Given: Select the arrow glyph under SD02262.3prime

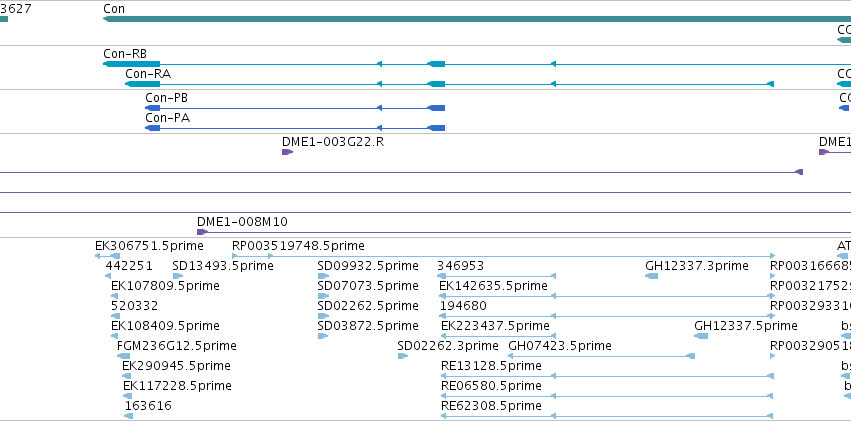Looking at the screenshot, I should click(402, 356).
